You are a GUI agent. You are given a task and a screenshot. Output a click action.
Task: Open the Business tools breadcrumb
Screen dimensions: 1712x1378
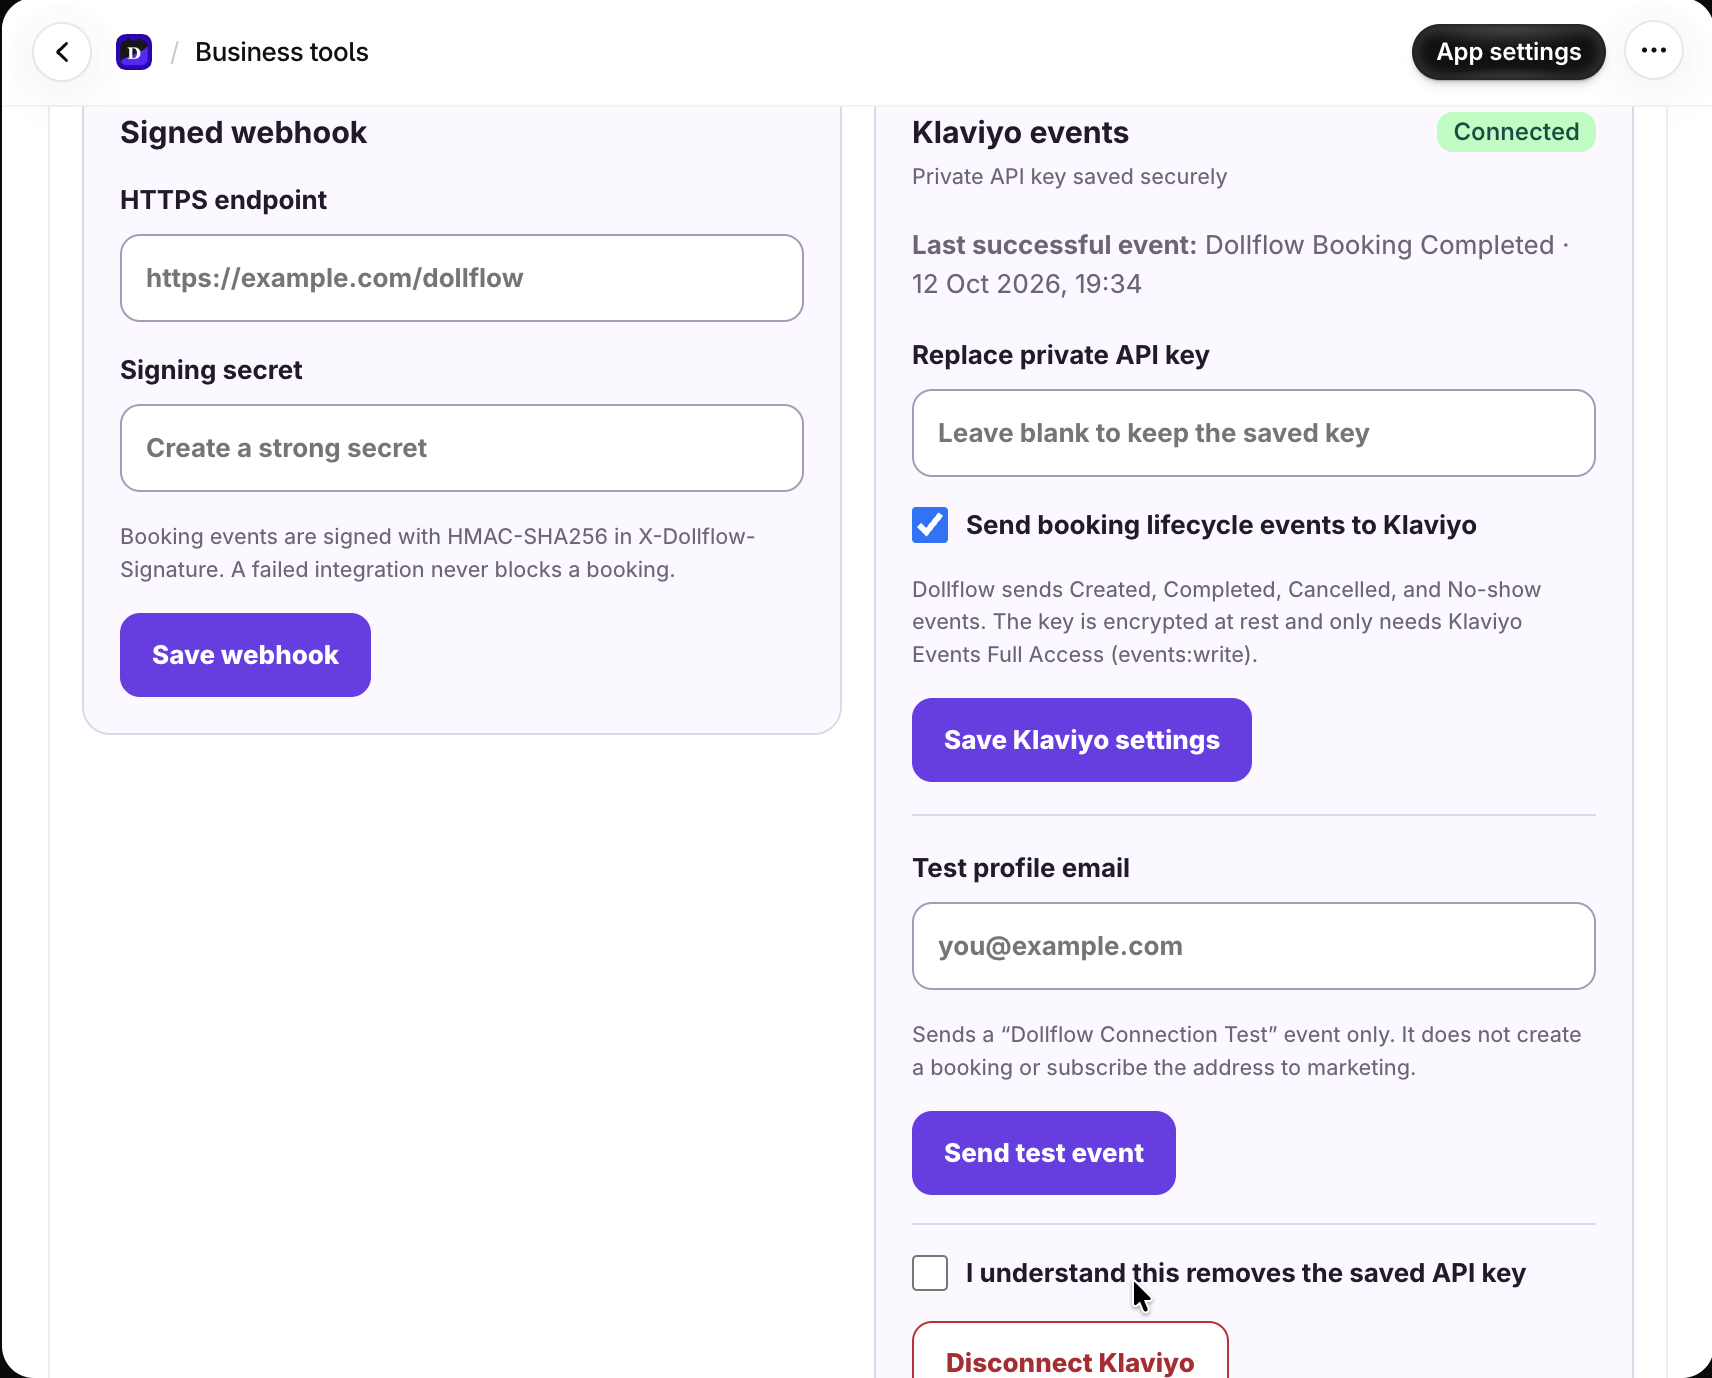click(x=282, y=52)
